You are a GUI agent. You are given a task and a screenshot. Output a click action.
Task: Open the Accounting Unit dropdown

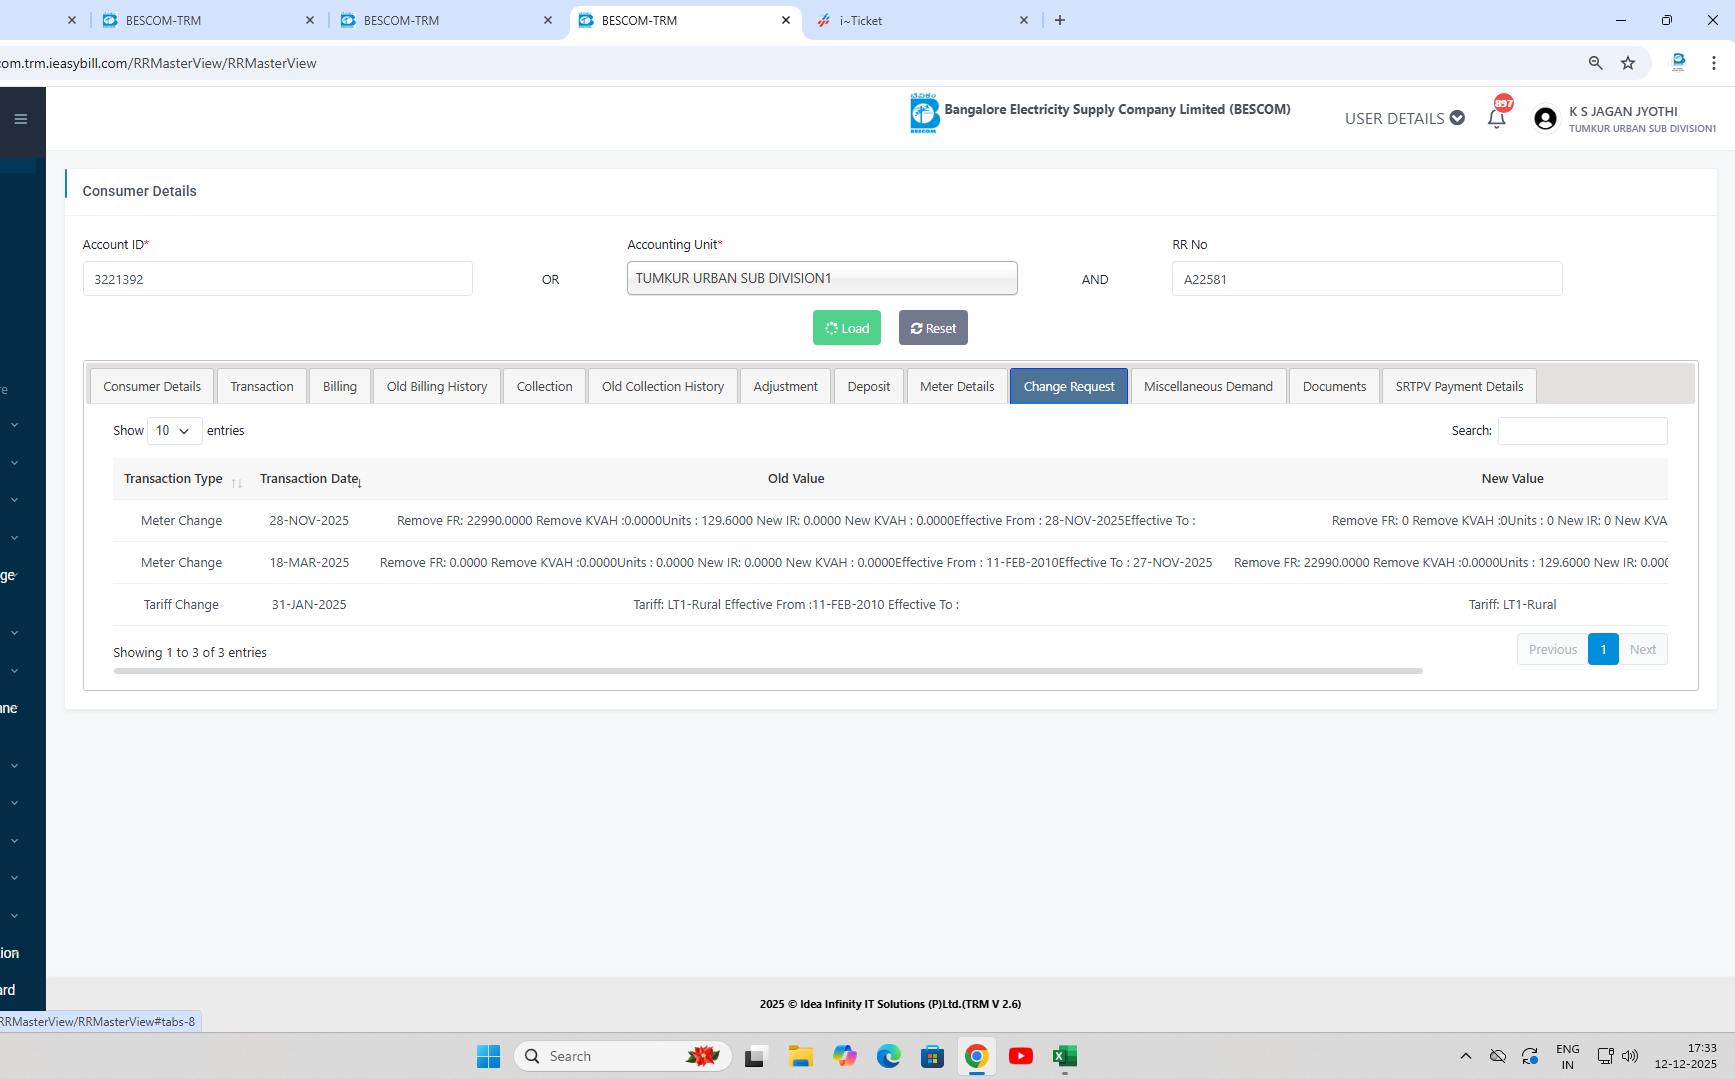coord(822,278)
